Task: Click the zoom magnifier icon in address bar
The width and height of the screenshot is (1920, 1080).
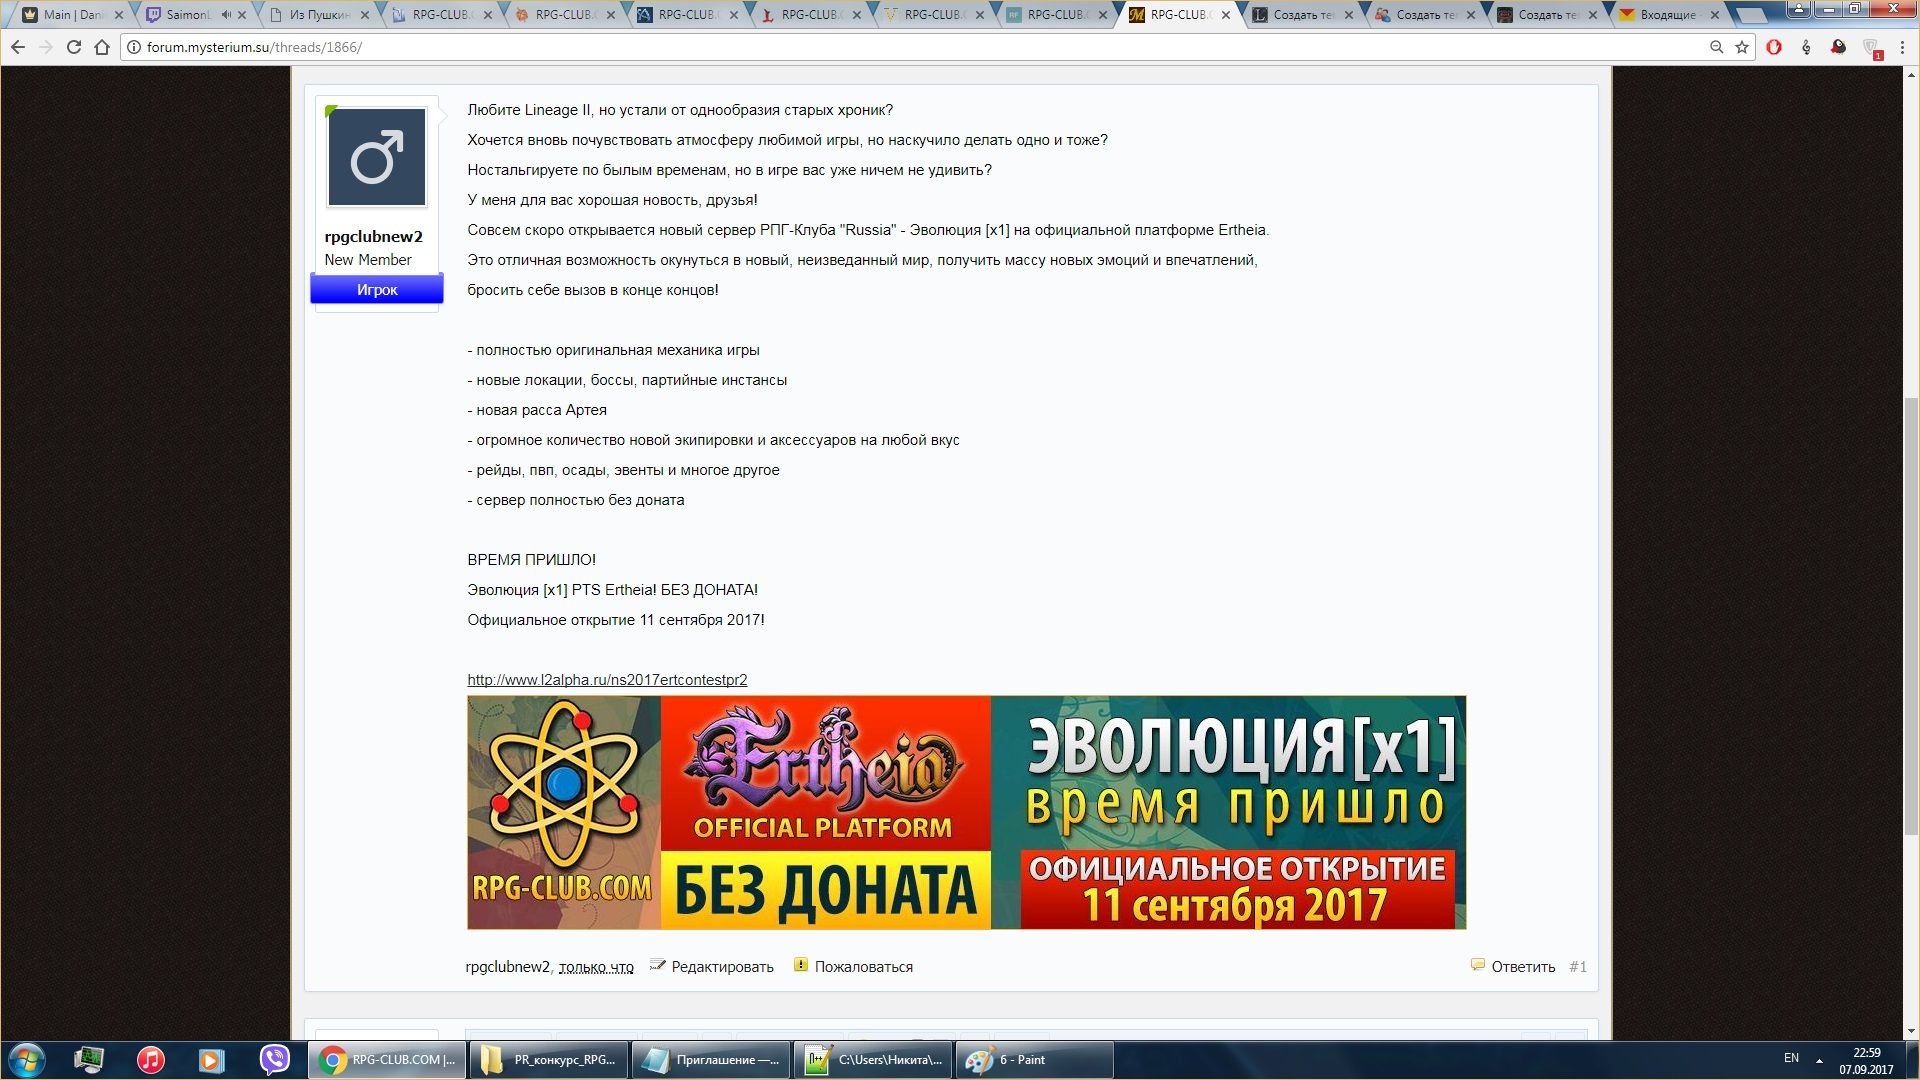Action: pos(1716,47)
